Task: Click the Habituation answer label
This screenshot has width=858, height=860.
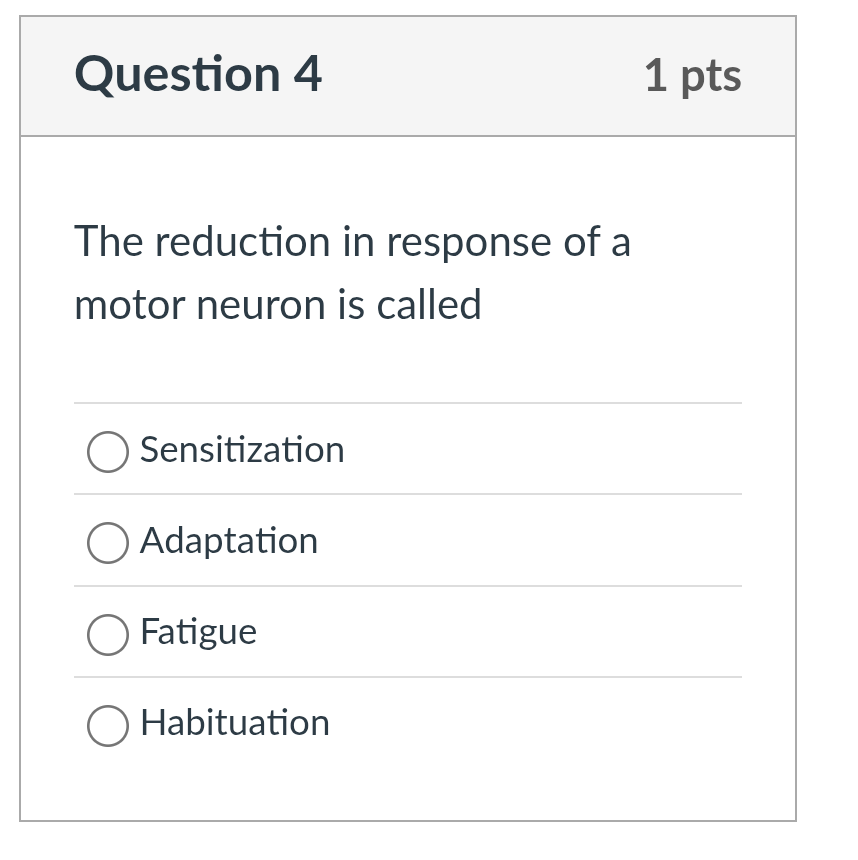Action: click(235, 723)
